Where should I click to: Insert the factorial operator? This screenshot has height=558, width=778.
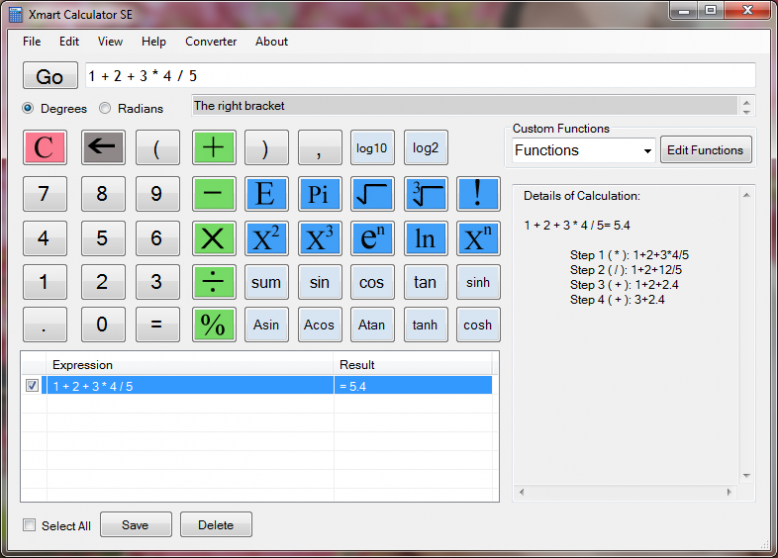click(478, 193)
